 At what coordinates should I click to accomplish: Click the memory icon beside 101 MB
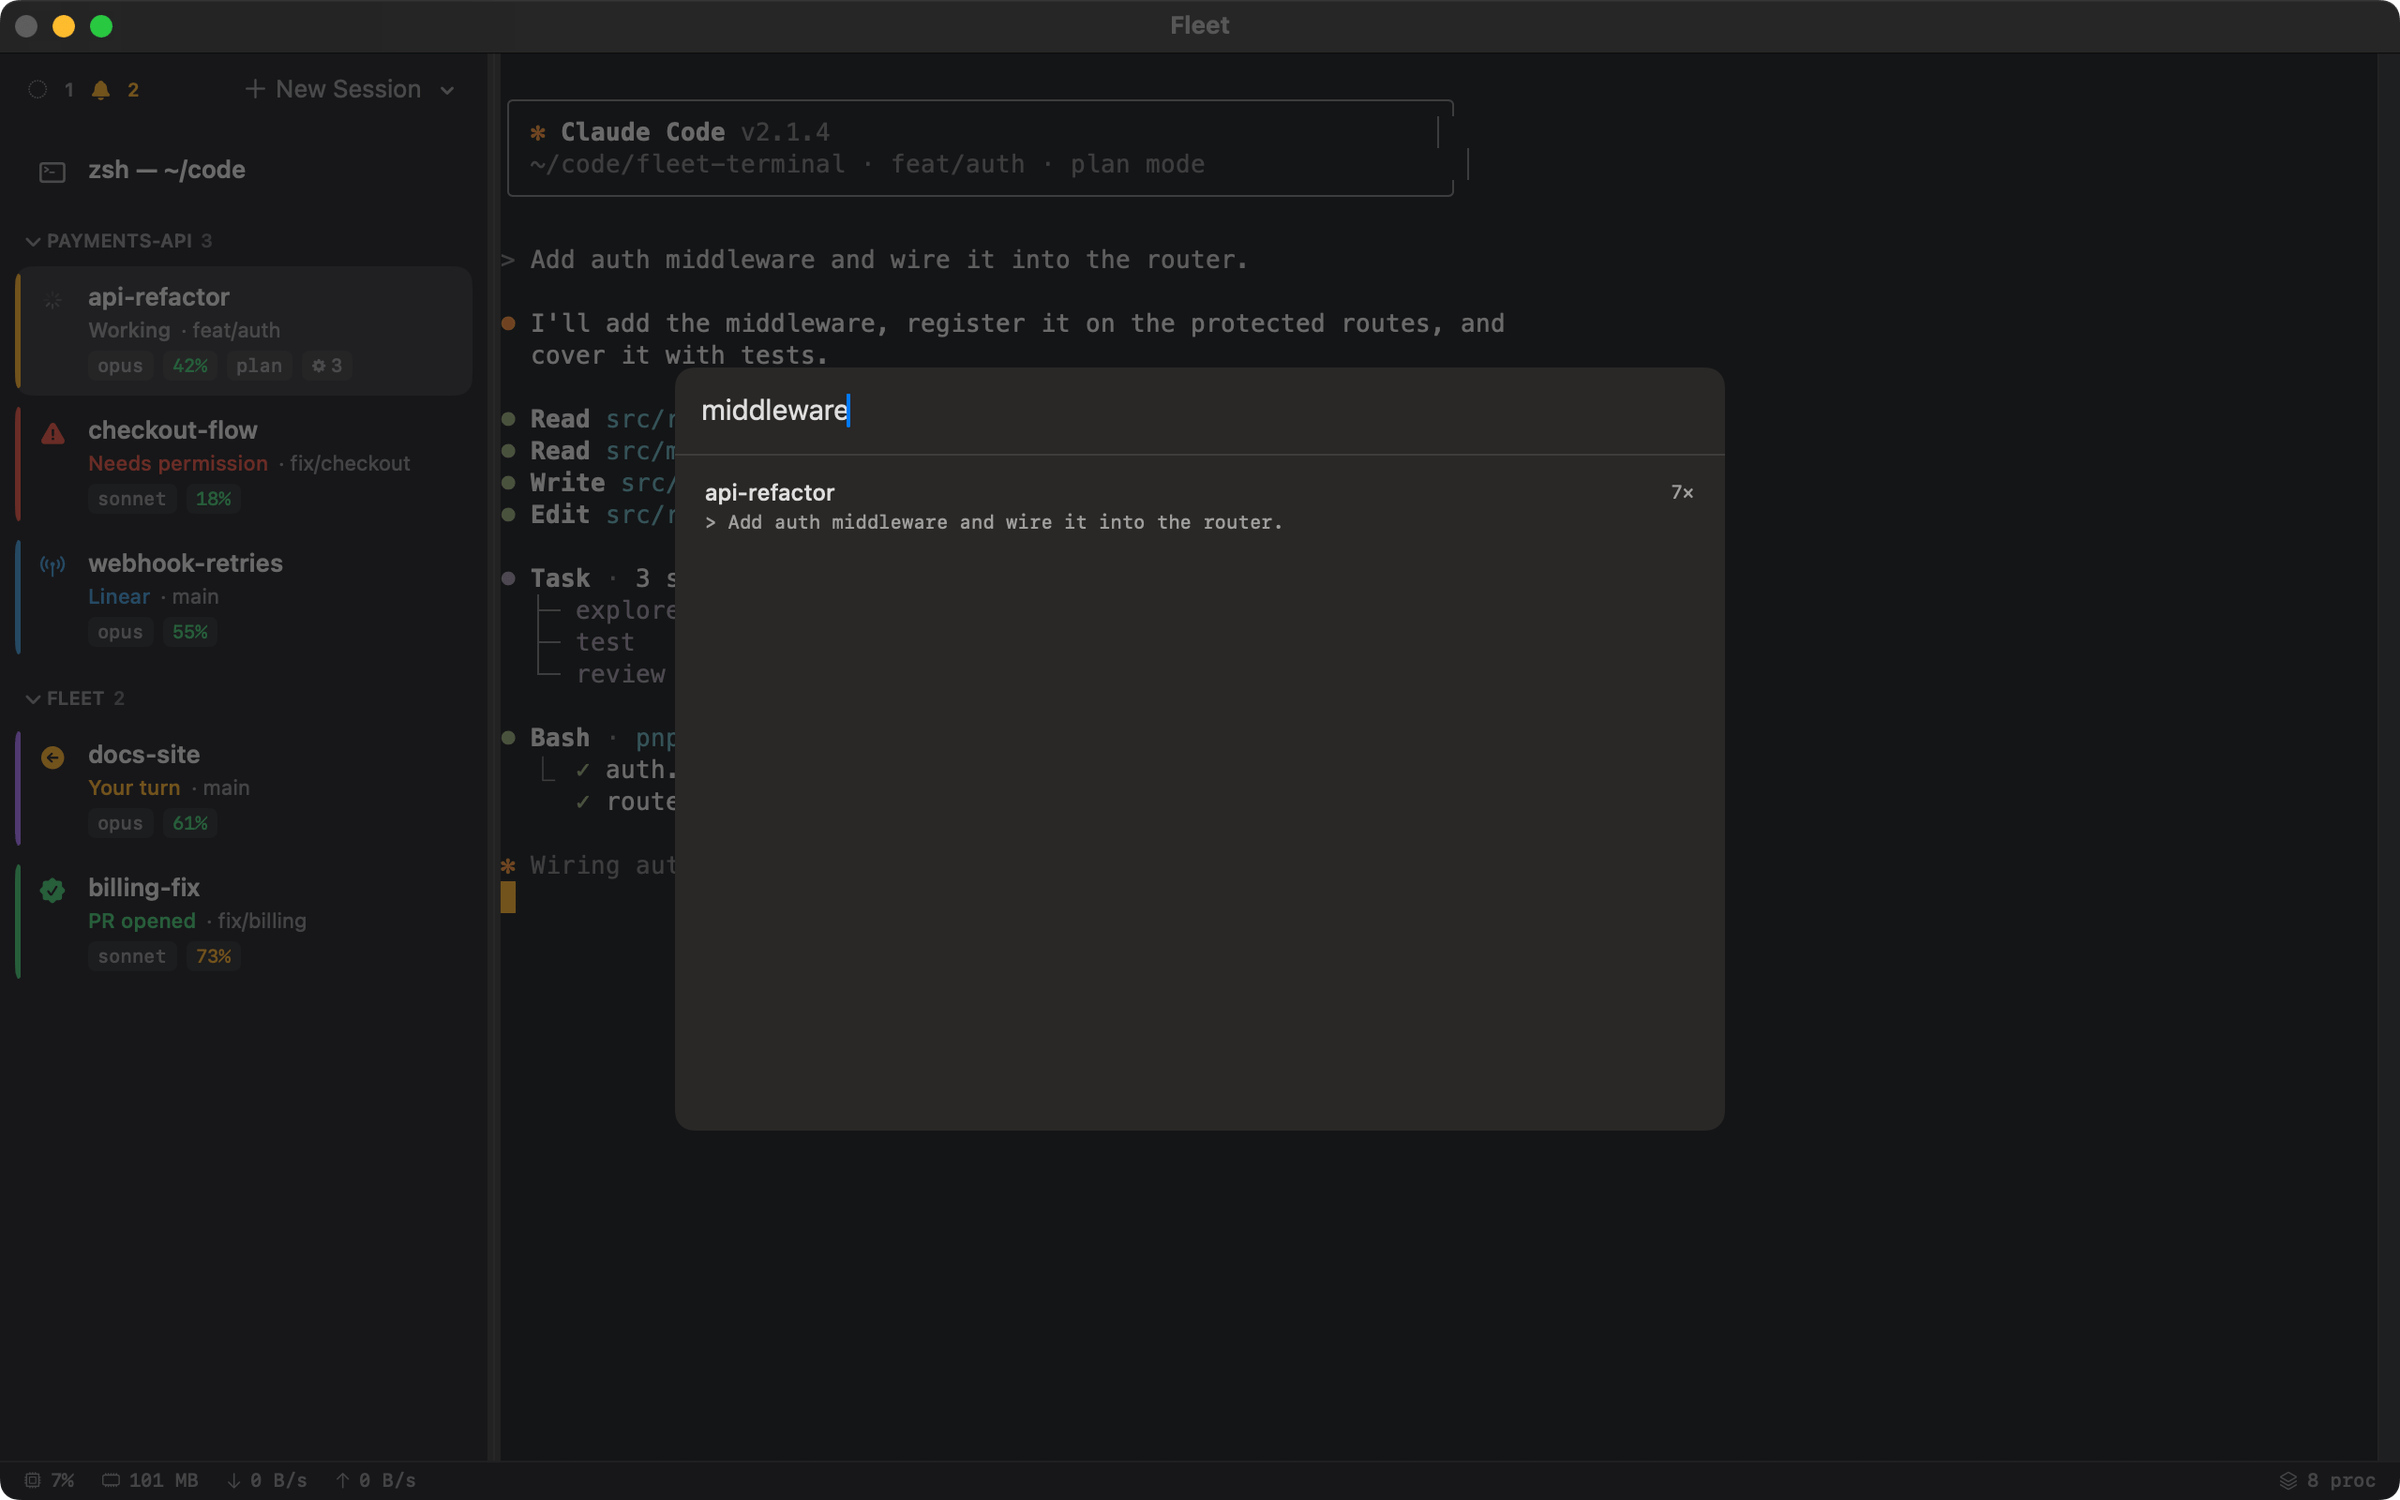111,1480
